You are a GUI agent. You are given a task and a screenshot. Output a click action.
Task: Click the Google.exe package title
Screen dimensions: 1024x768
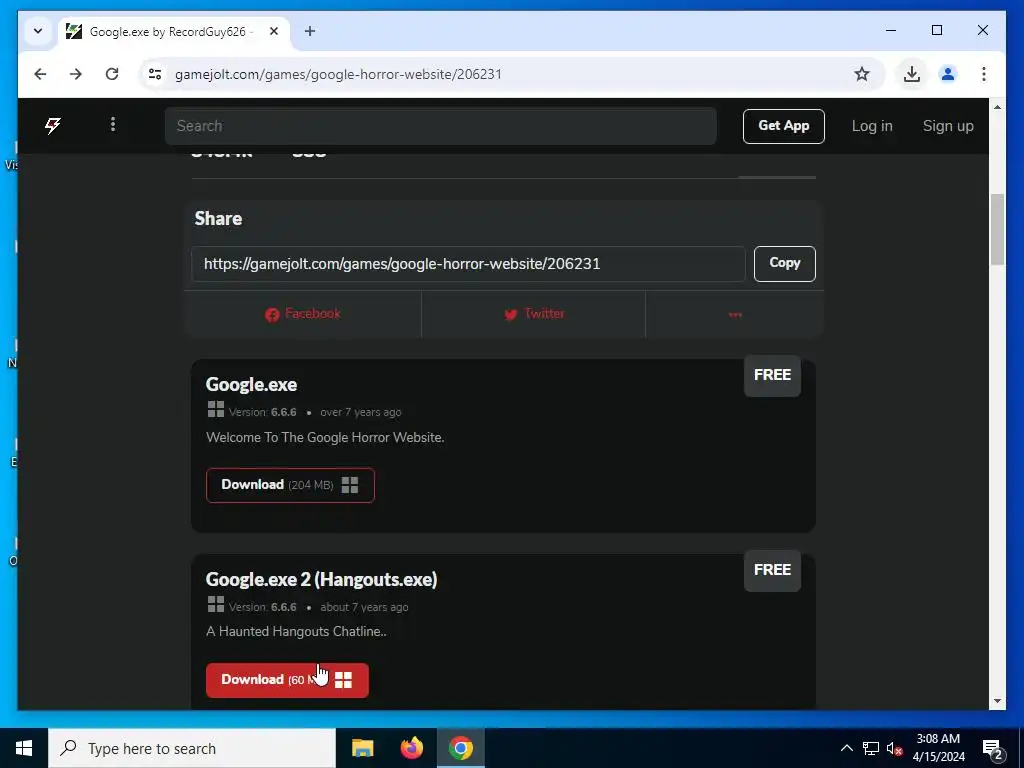251,385
